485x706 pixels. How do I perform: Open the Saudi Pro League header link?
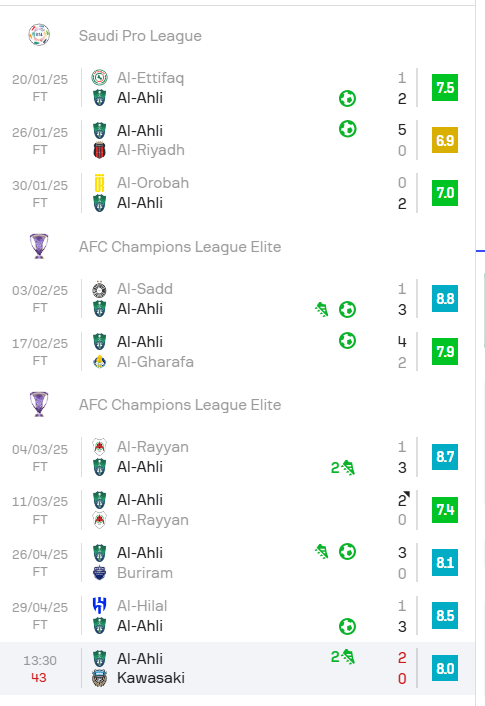(140, 36)
